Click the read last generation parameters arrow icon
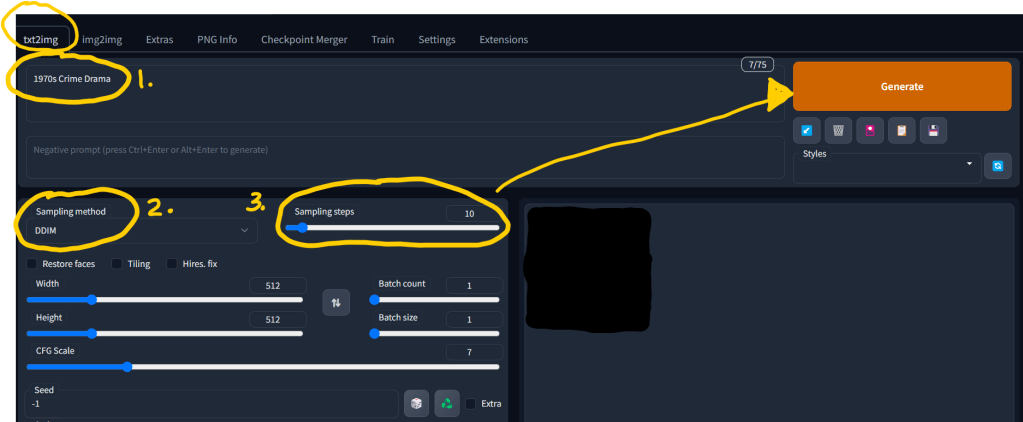The width and height of the screenshot is (1023, 422). [806, 131]
